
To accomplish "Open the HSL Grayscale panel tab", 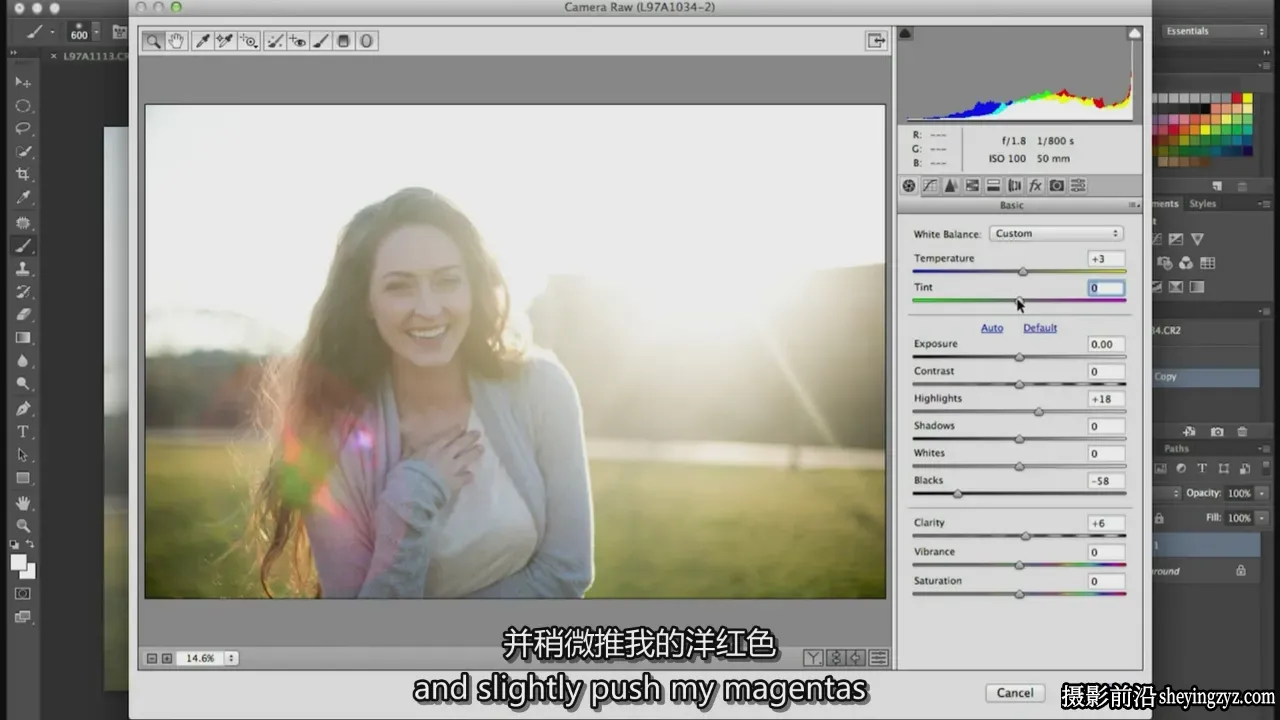I will pyautogui.click(x=972, y=186).
